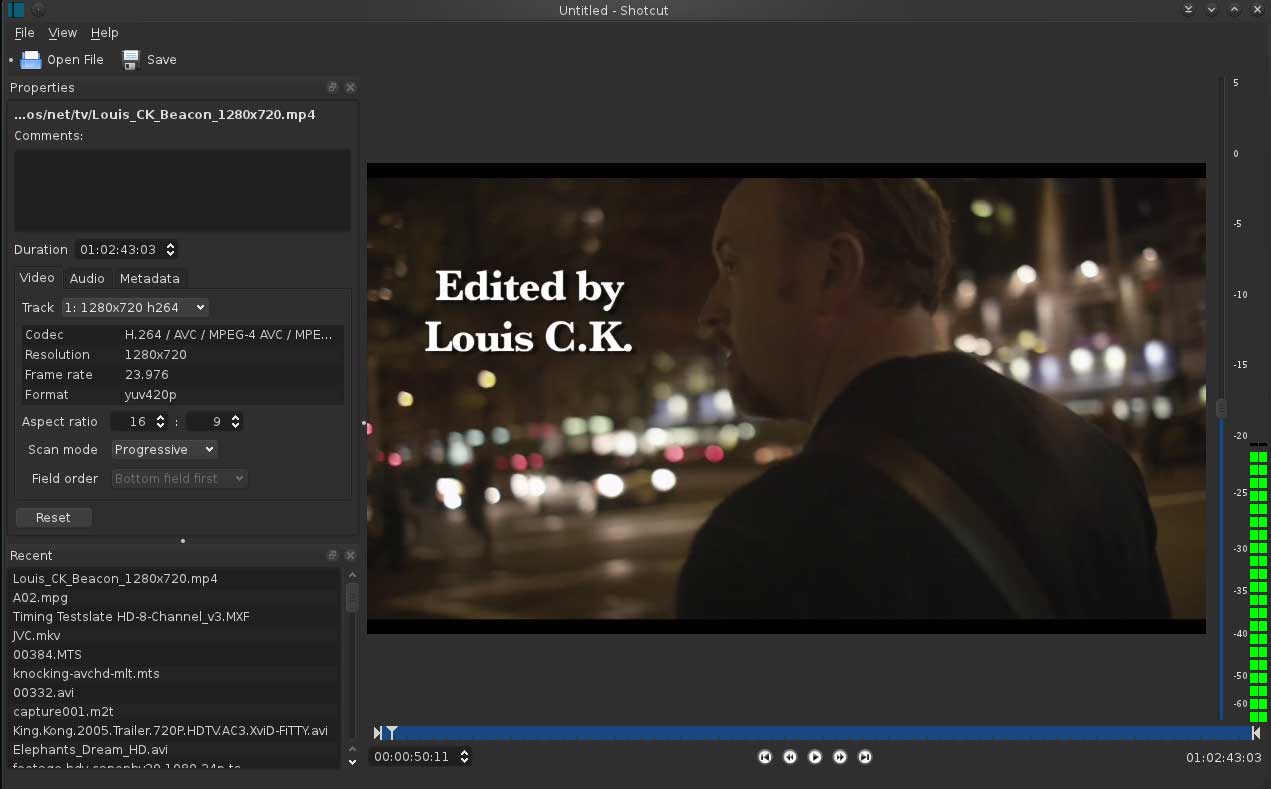This screenshot has height=789, width=1271.
Task: Switch to the Metadata tab
Action: [150, 278]
